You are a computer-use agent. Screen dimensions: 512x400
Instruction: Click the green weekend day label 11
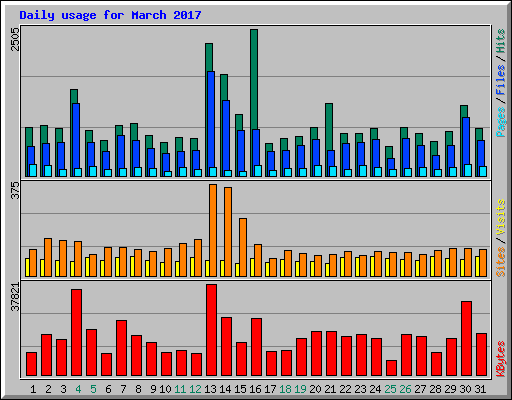coord(180,389)
